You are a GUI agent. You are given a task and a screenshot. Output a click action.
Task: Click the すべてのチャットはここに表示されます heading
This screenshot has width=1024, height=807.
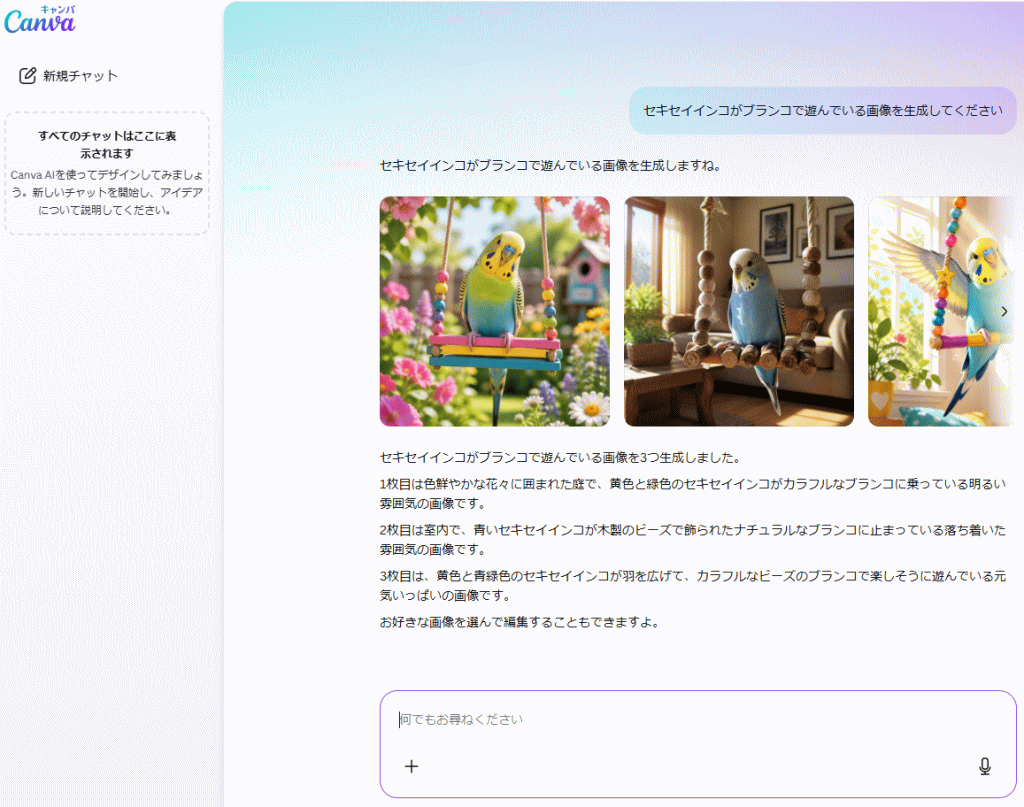tap(107, 144)
